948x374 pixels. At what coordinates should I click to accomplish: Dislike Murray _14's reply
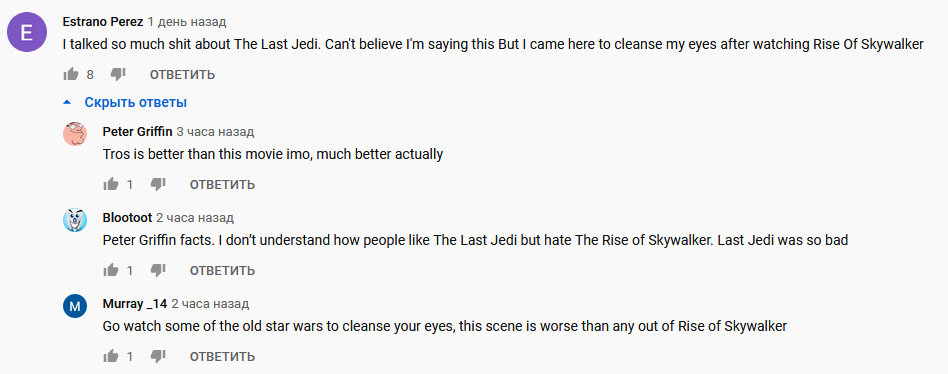[158, 356]
